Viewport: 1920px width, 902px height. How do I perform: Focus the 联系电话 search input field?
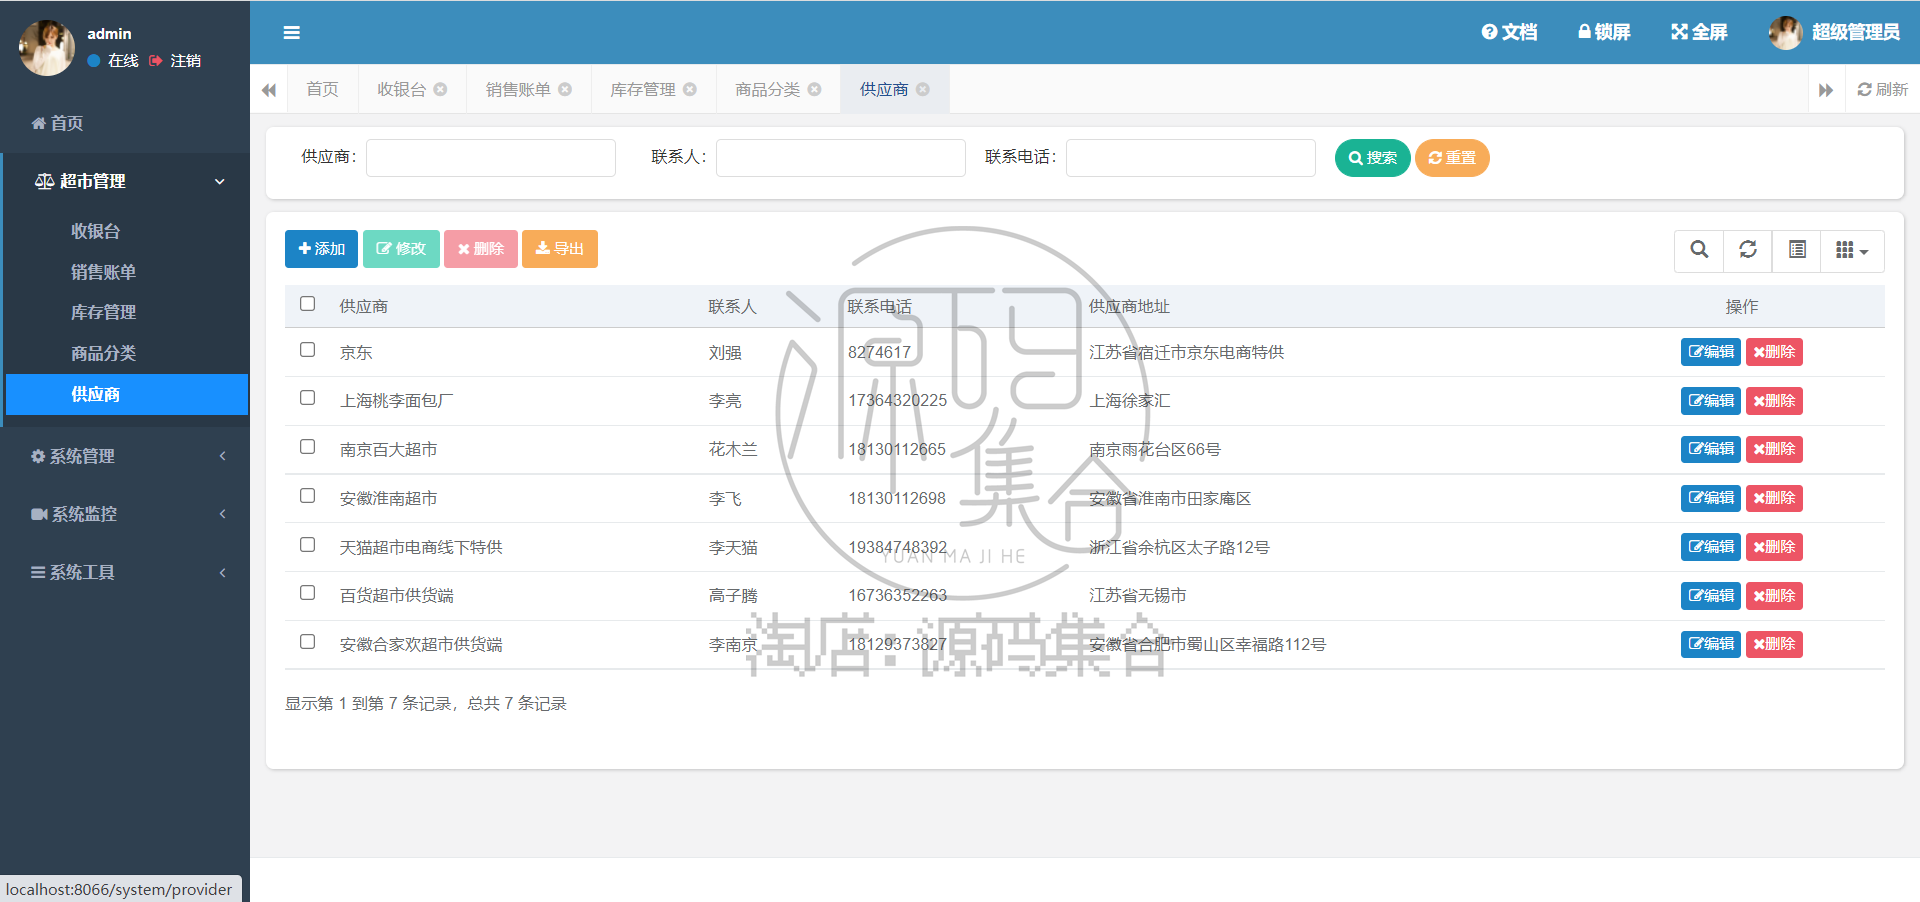coord(1191,158)
